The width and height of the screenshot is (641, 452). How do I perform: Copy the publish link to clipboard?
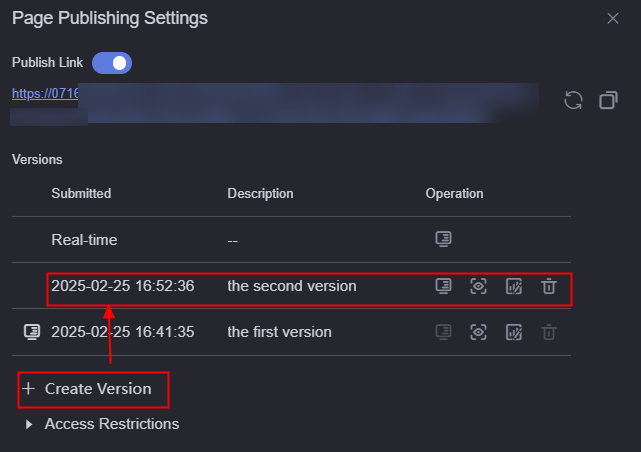608,100
